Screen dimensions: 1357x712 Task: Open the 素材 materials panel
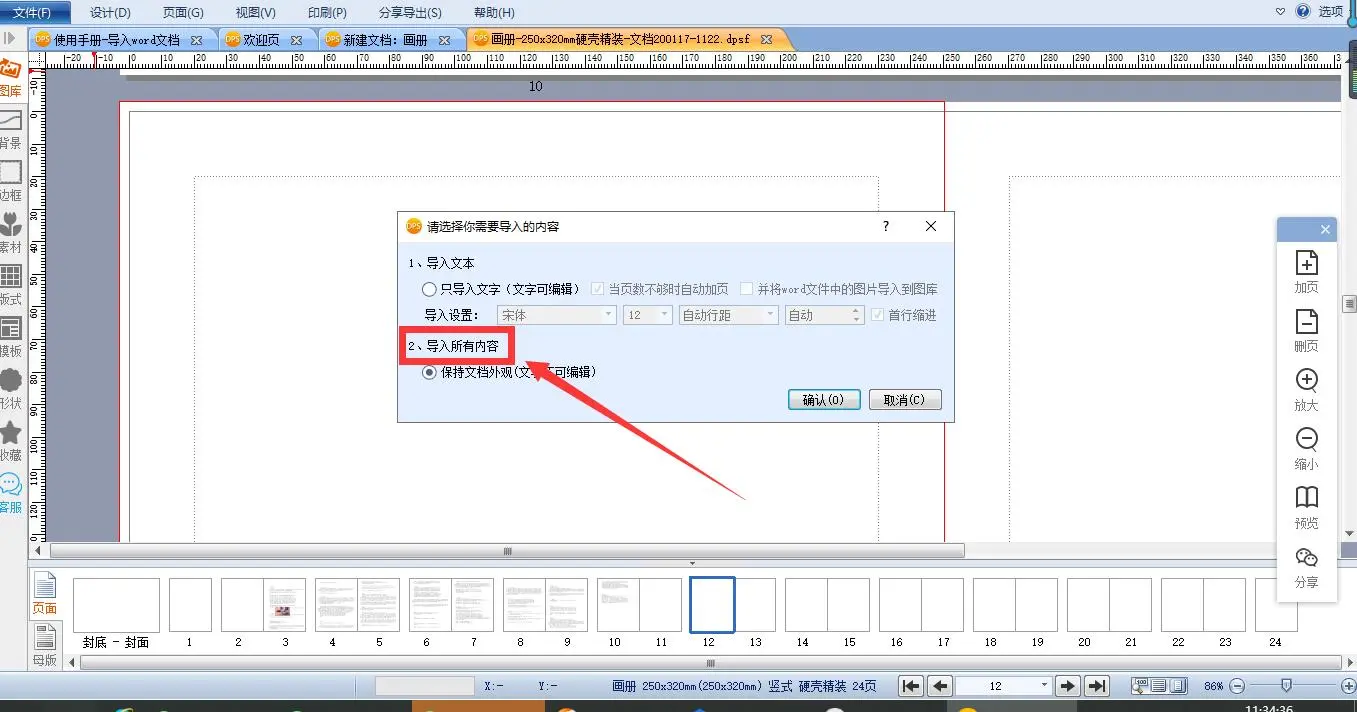(x=10, y=234)
